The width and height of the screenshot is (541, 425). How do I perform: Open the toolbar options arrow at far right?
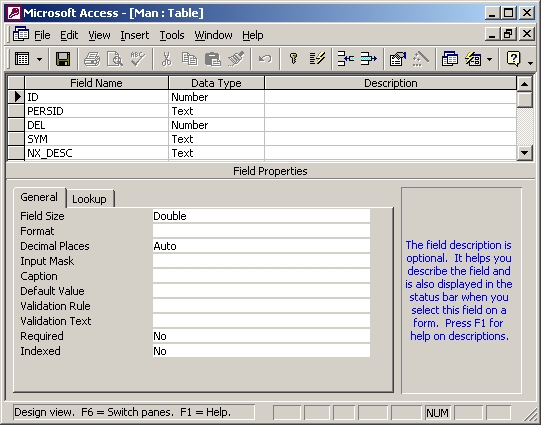click(530, 62)
